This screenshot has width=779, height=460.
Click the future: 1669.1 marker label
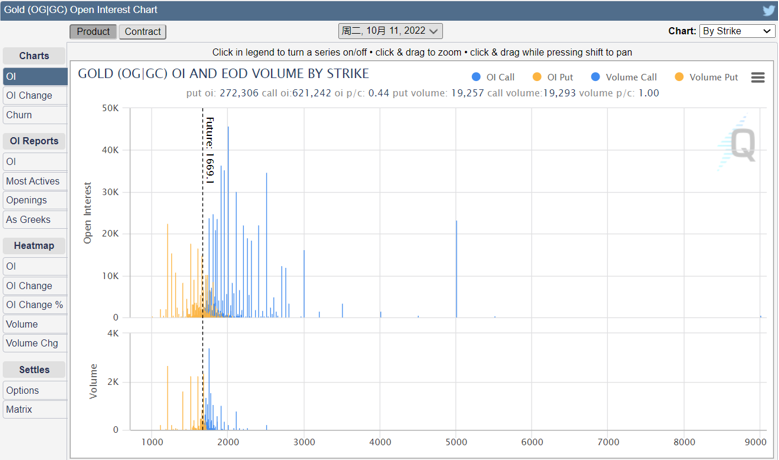point(210,151)
